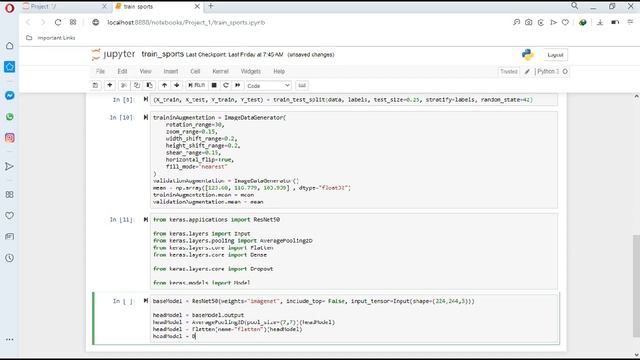
Task: Open Opera easy setup sliders icon
Action: tap(630, 22)
